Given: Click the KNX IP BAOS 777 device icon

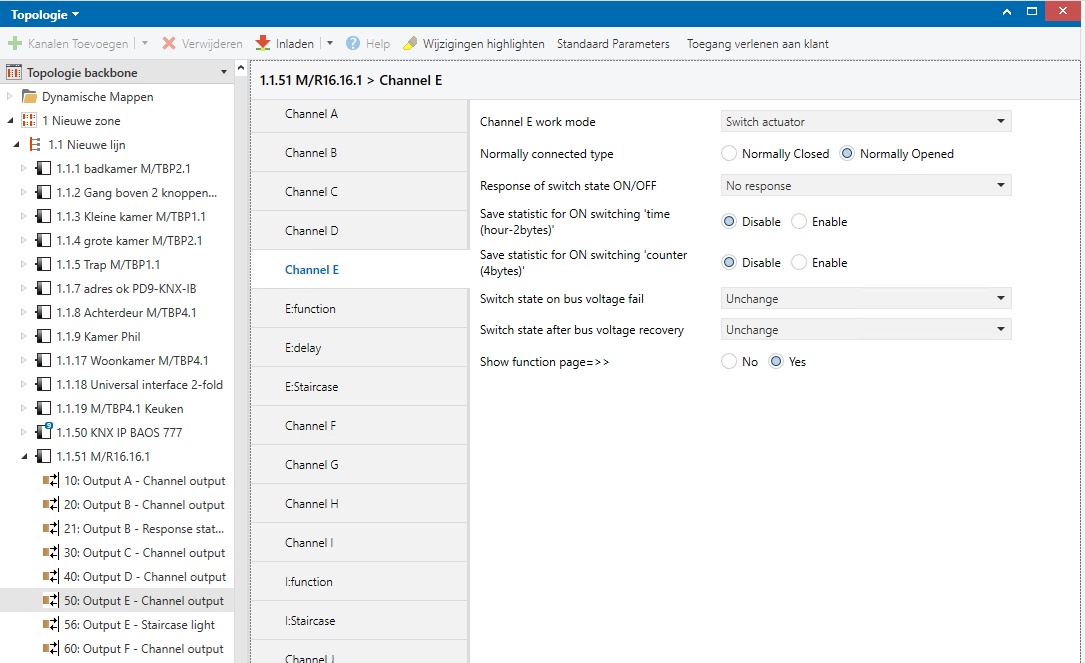Looking at the screenshot, I should [x=43, y=433].
